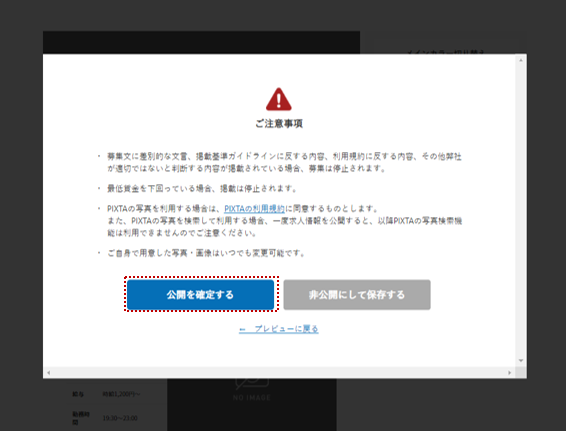This screenshot has height=431, width=566.
Task: Confirm publishing with 公開を確定する button
Action: pyautogui.click(x=200, y=295)
